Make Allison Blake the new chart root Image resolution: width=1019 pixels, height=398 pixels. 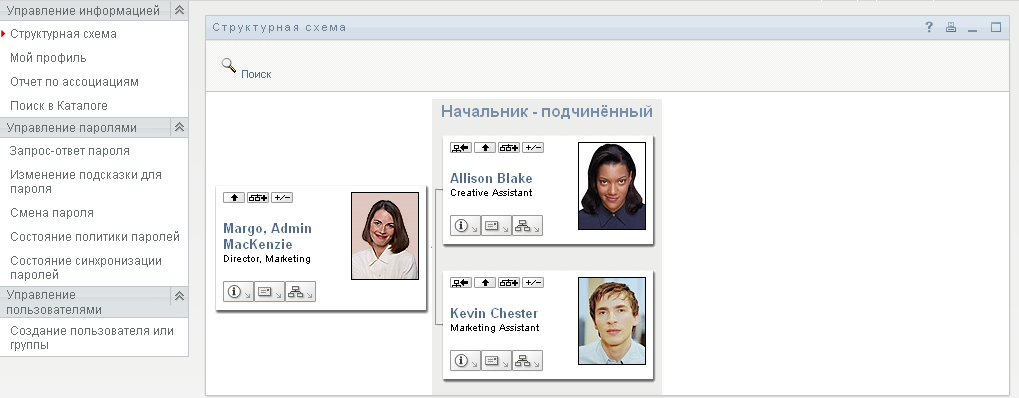[x=461, y=148]
